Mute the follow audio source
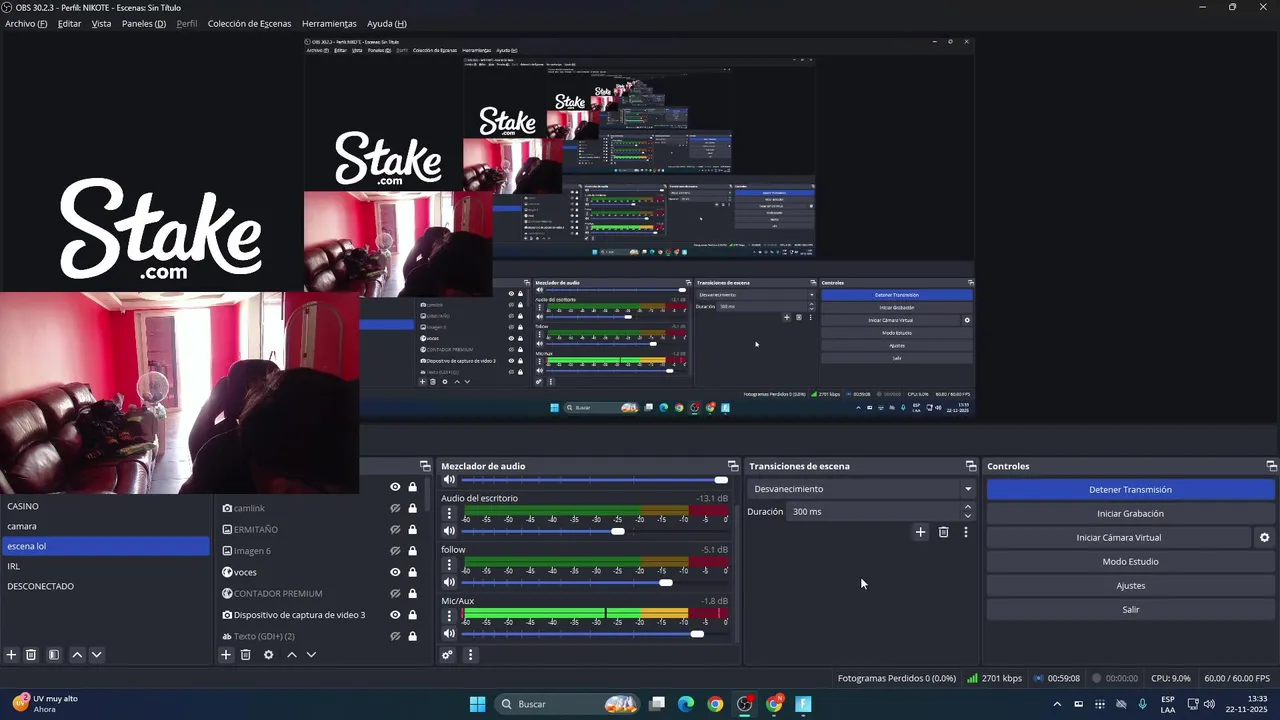The image size is (1280, 720). [x=449, y=582]
